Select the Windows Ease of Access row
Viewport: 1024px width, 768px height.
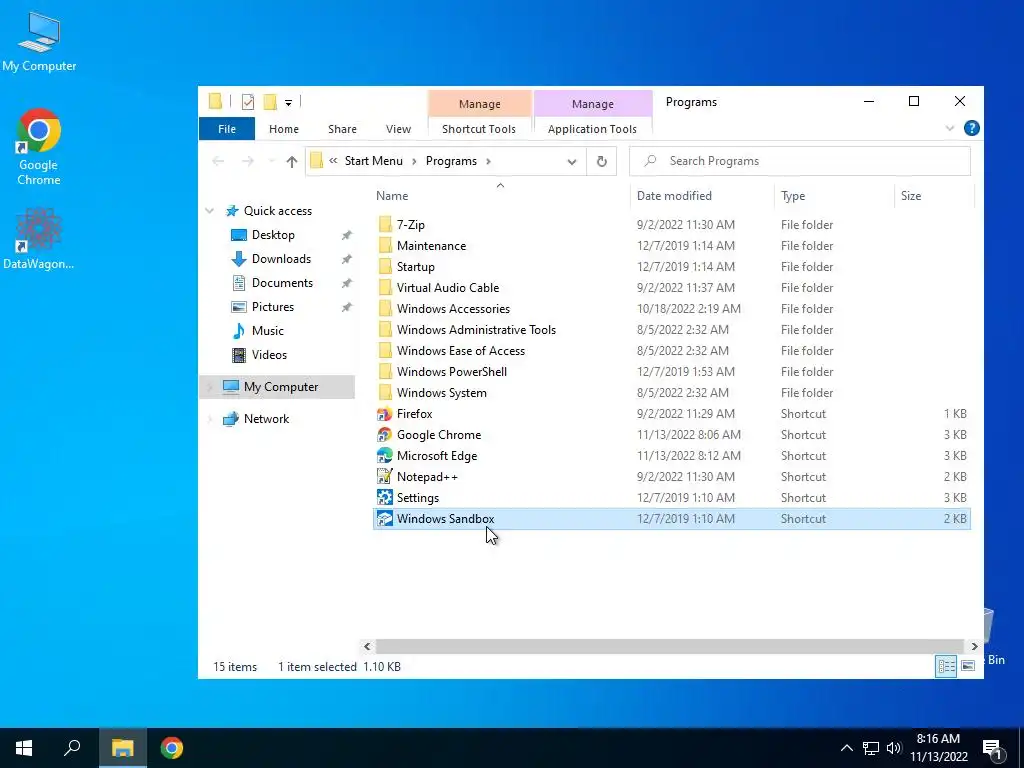[671, 351]
